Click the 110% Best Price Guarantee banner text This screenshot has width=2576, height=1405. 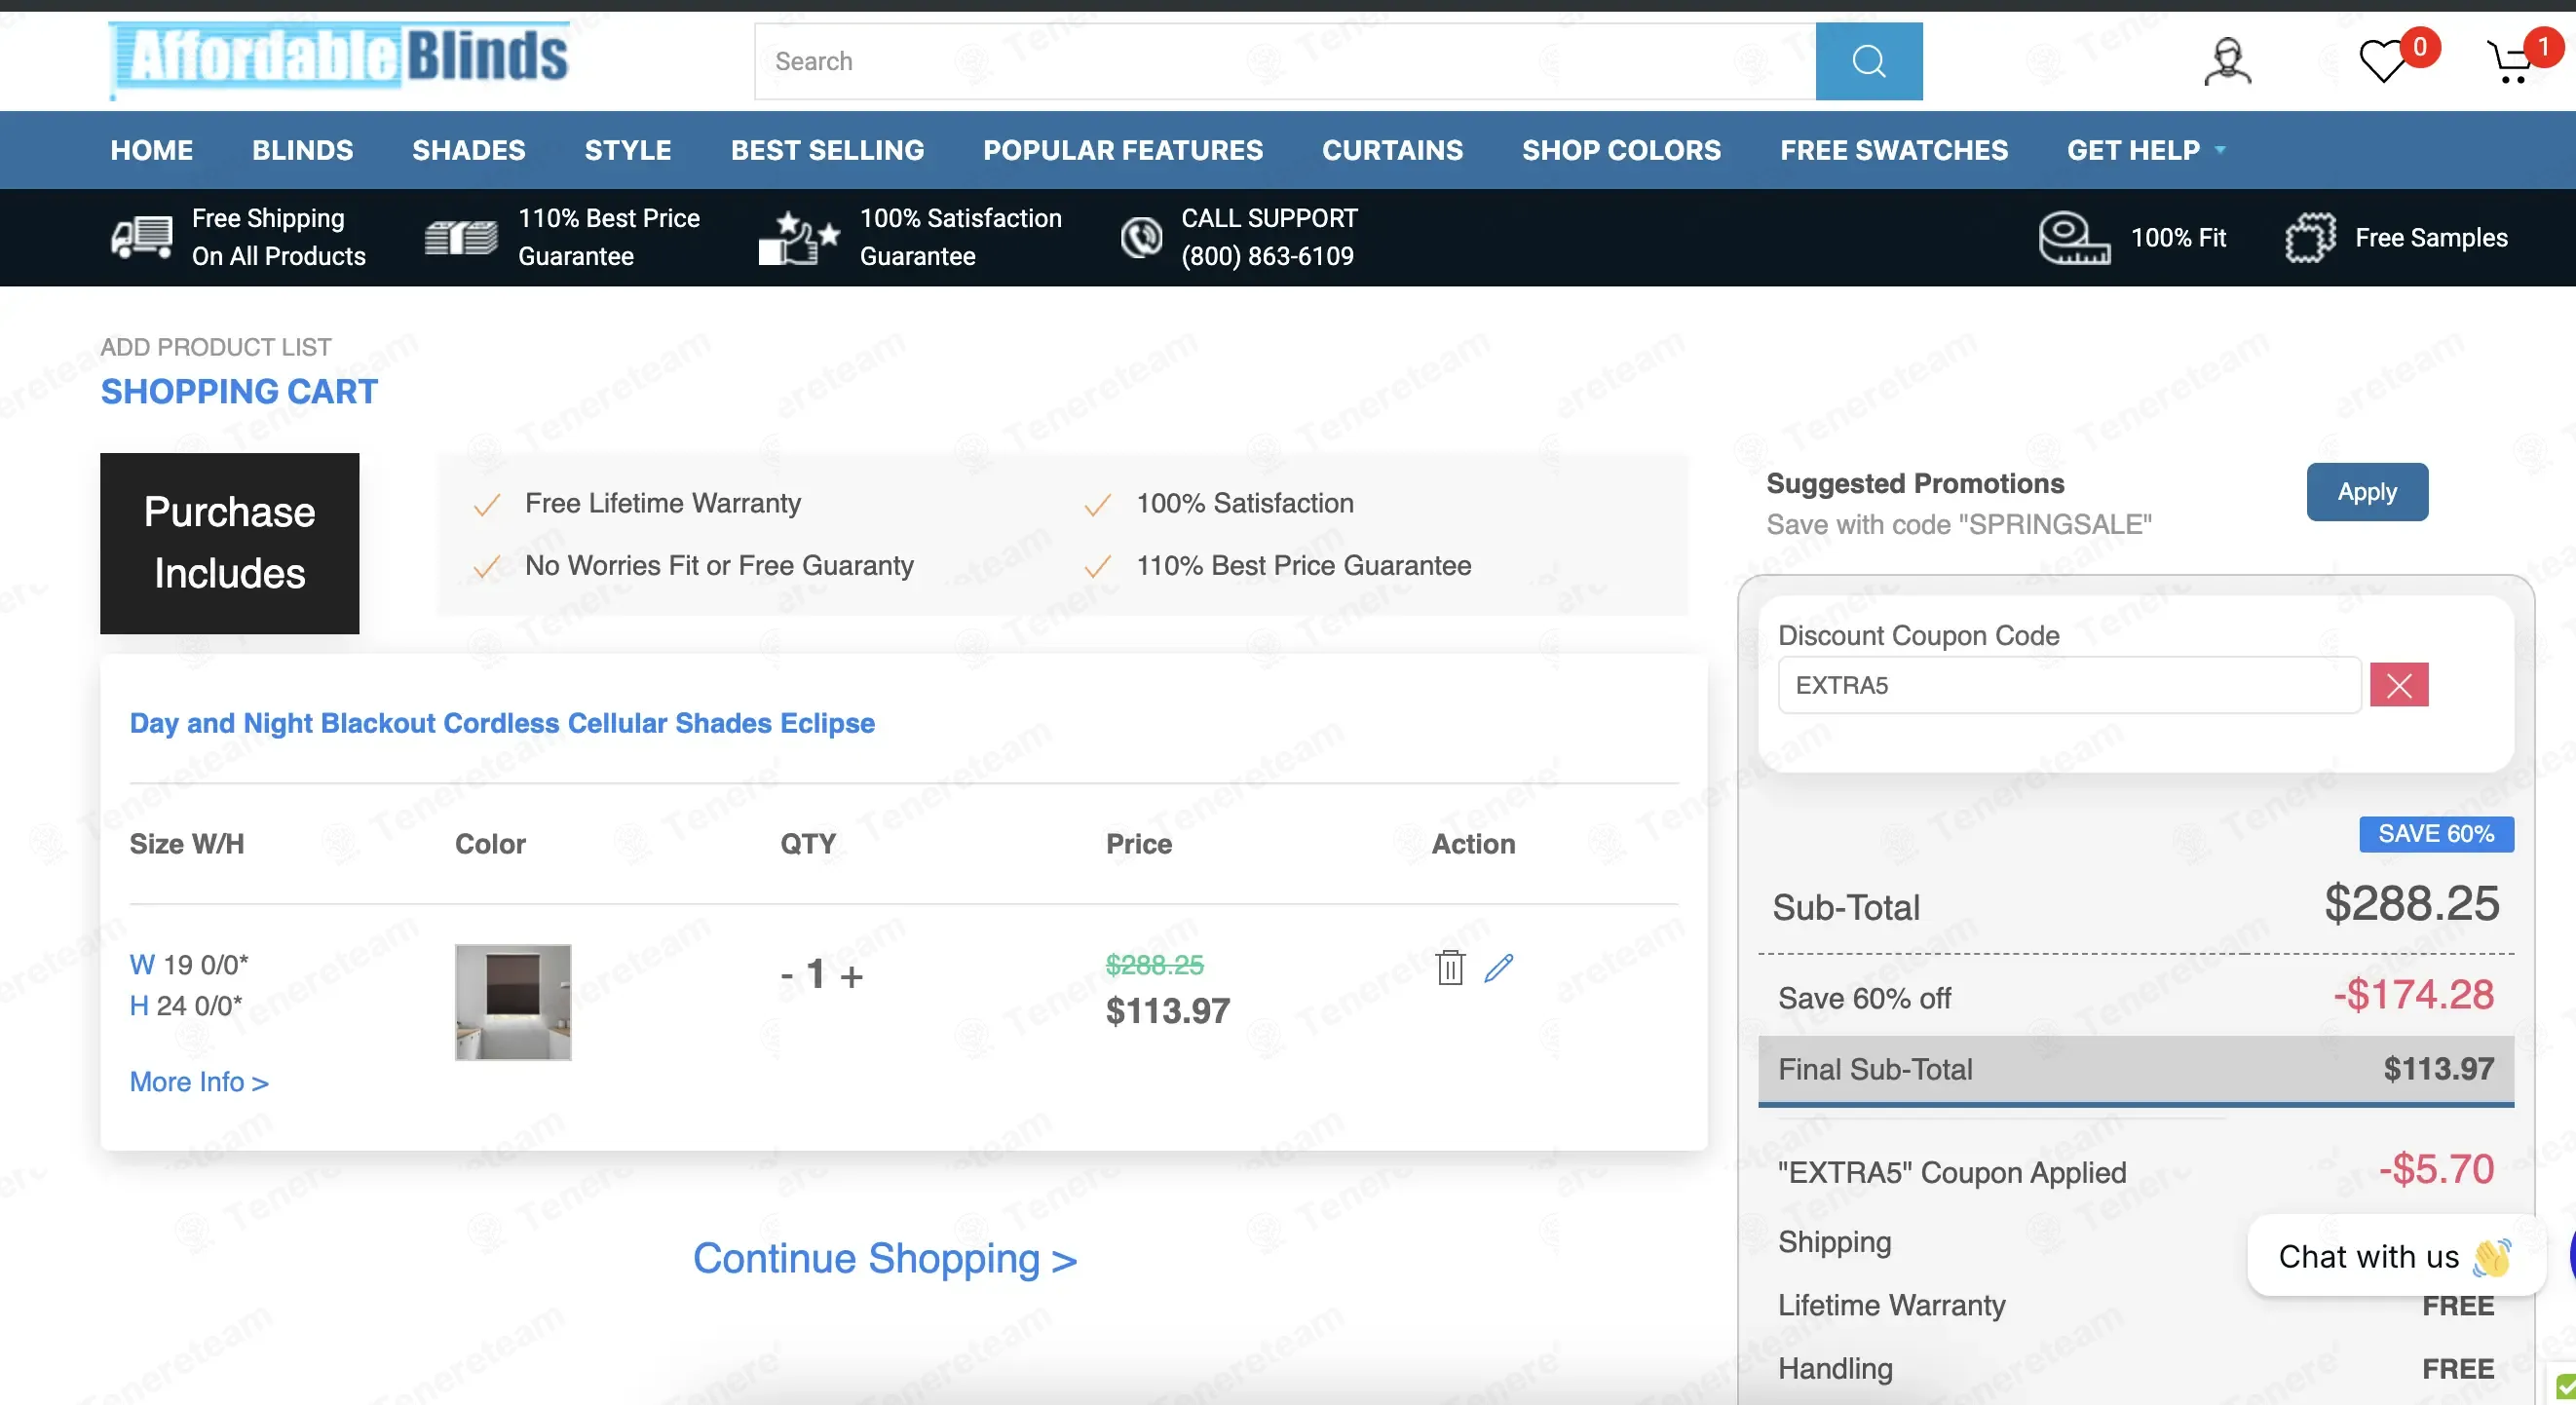click(609, 237)
